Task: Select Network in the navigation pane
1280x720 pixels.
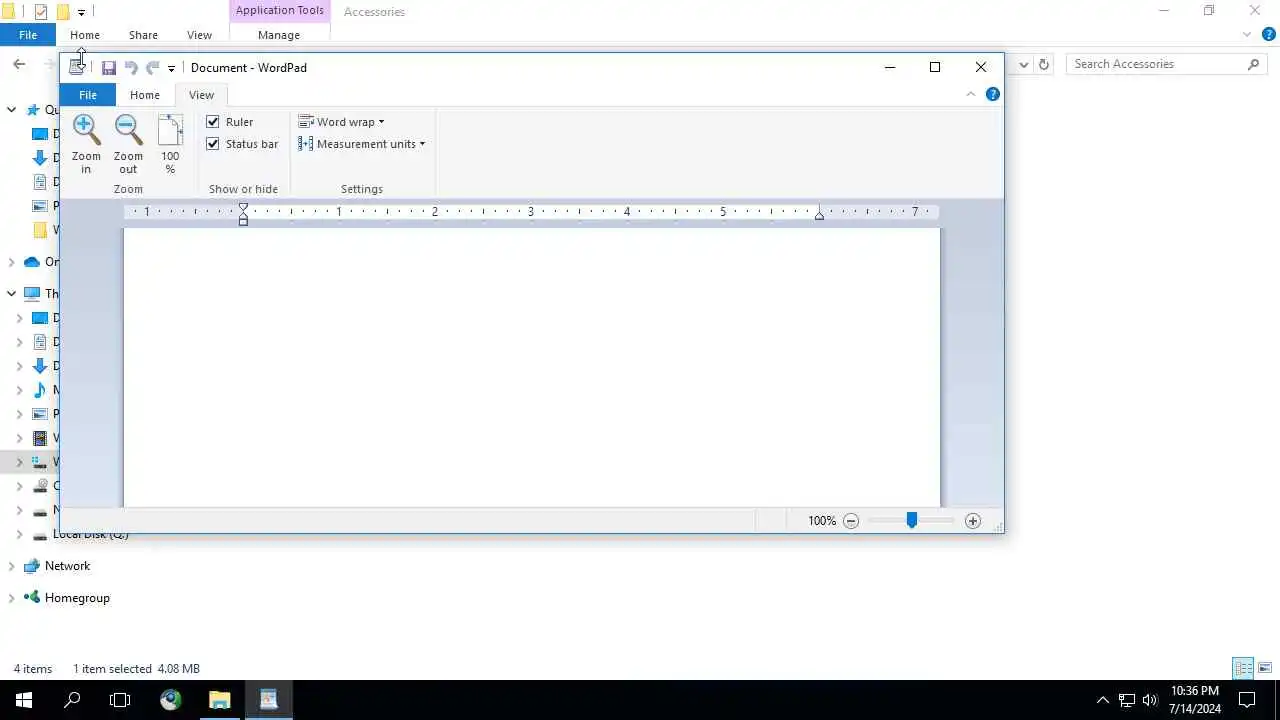Action: 67,566
